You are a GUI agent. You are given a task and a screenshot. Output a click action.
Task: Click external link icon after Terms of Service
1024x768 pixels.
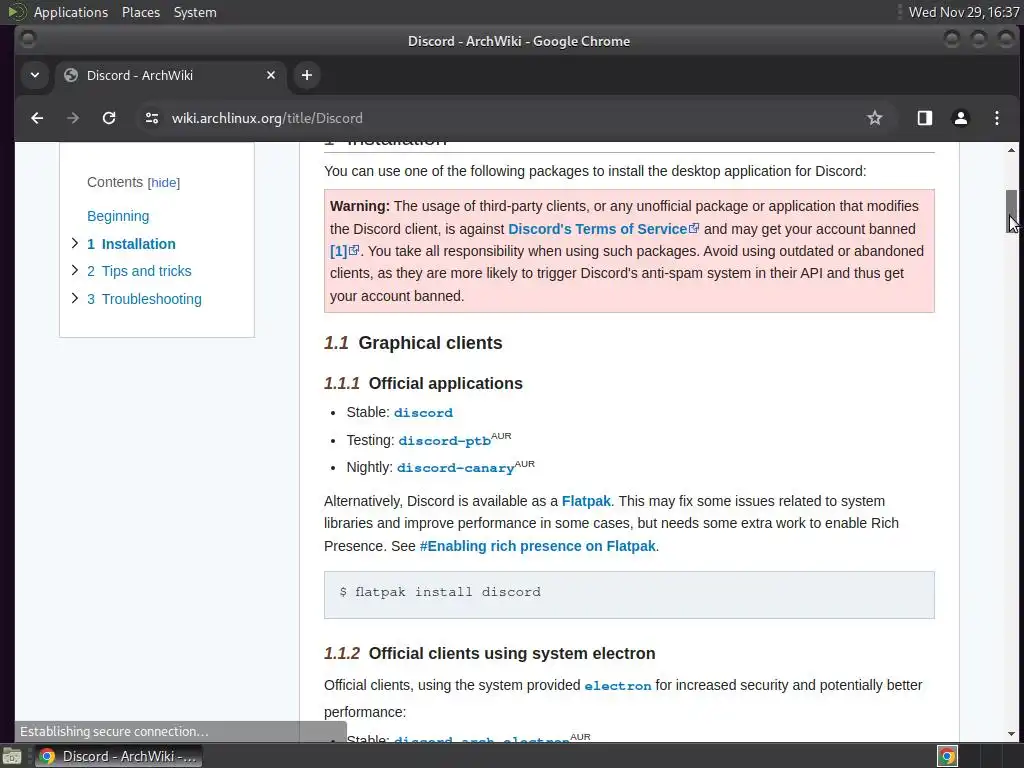(x=694, y=228)
